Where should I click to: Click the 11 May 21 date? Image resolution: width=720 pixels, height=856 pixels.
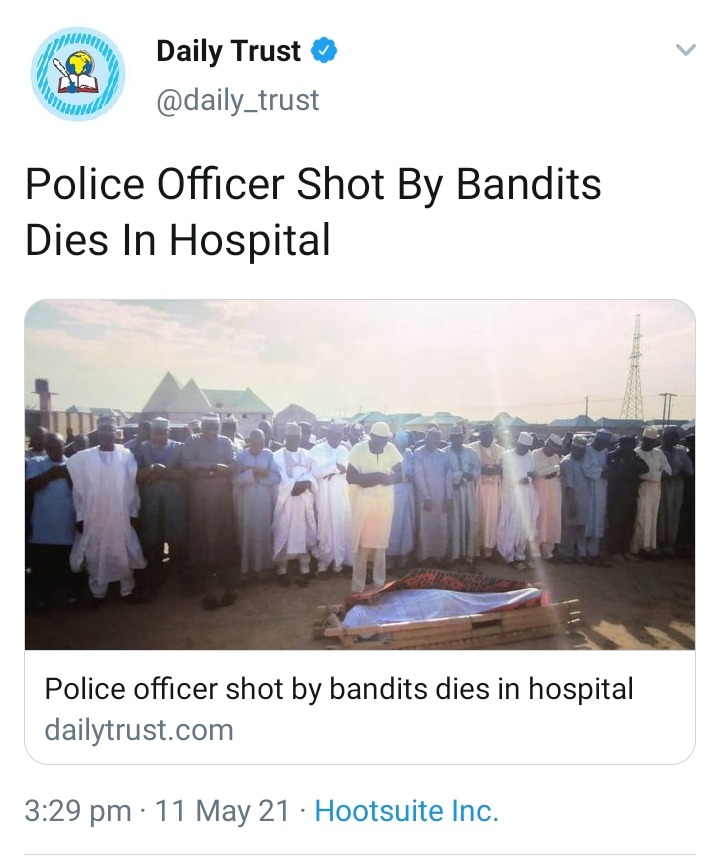(222, 811)
